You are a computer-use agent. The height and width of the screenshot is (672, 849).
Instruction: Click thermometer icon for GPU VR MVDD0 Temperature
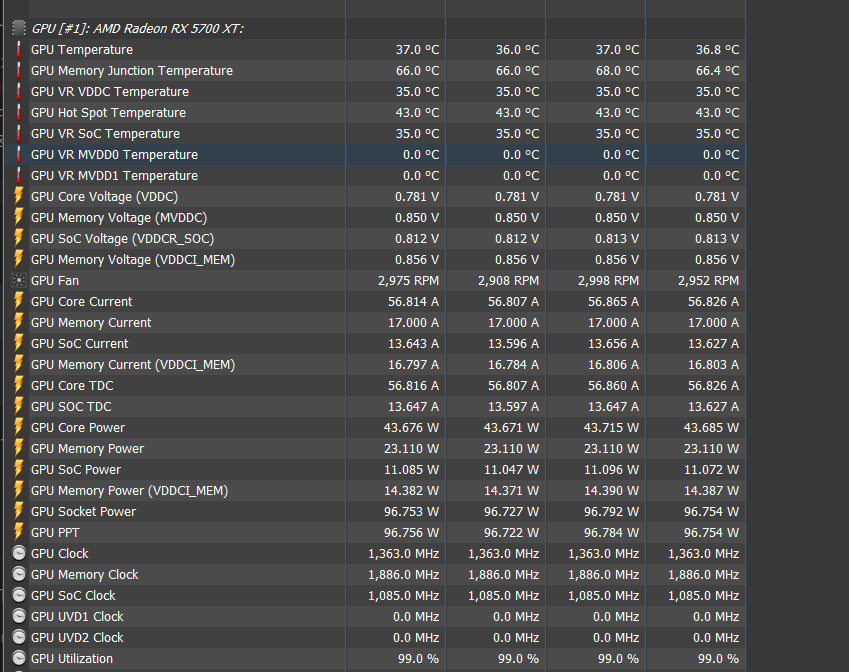tap(19, 154)
